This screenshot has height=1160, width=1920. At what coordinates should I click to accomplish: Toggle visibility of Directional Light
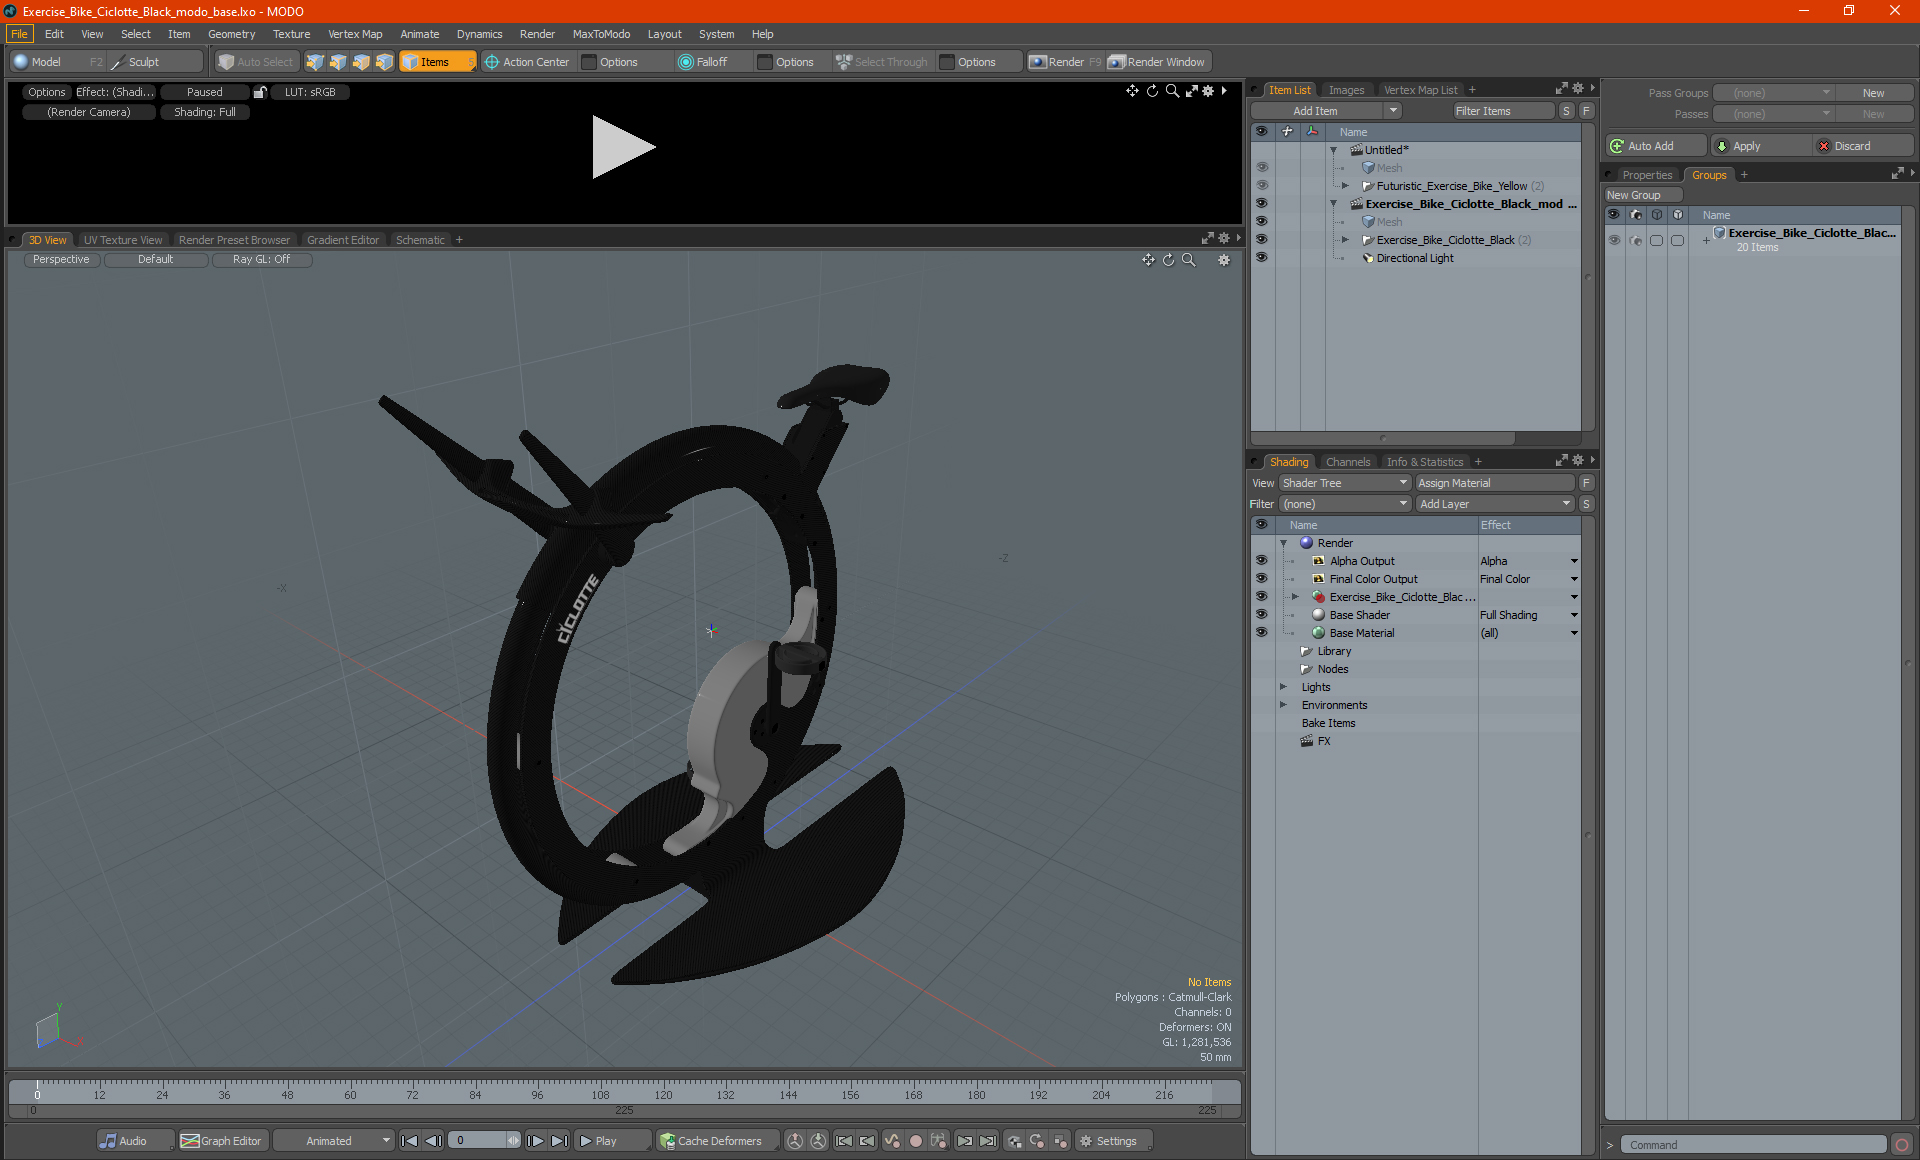(1262, 258)
